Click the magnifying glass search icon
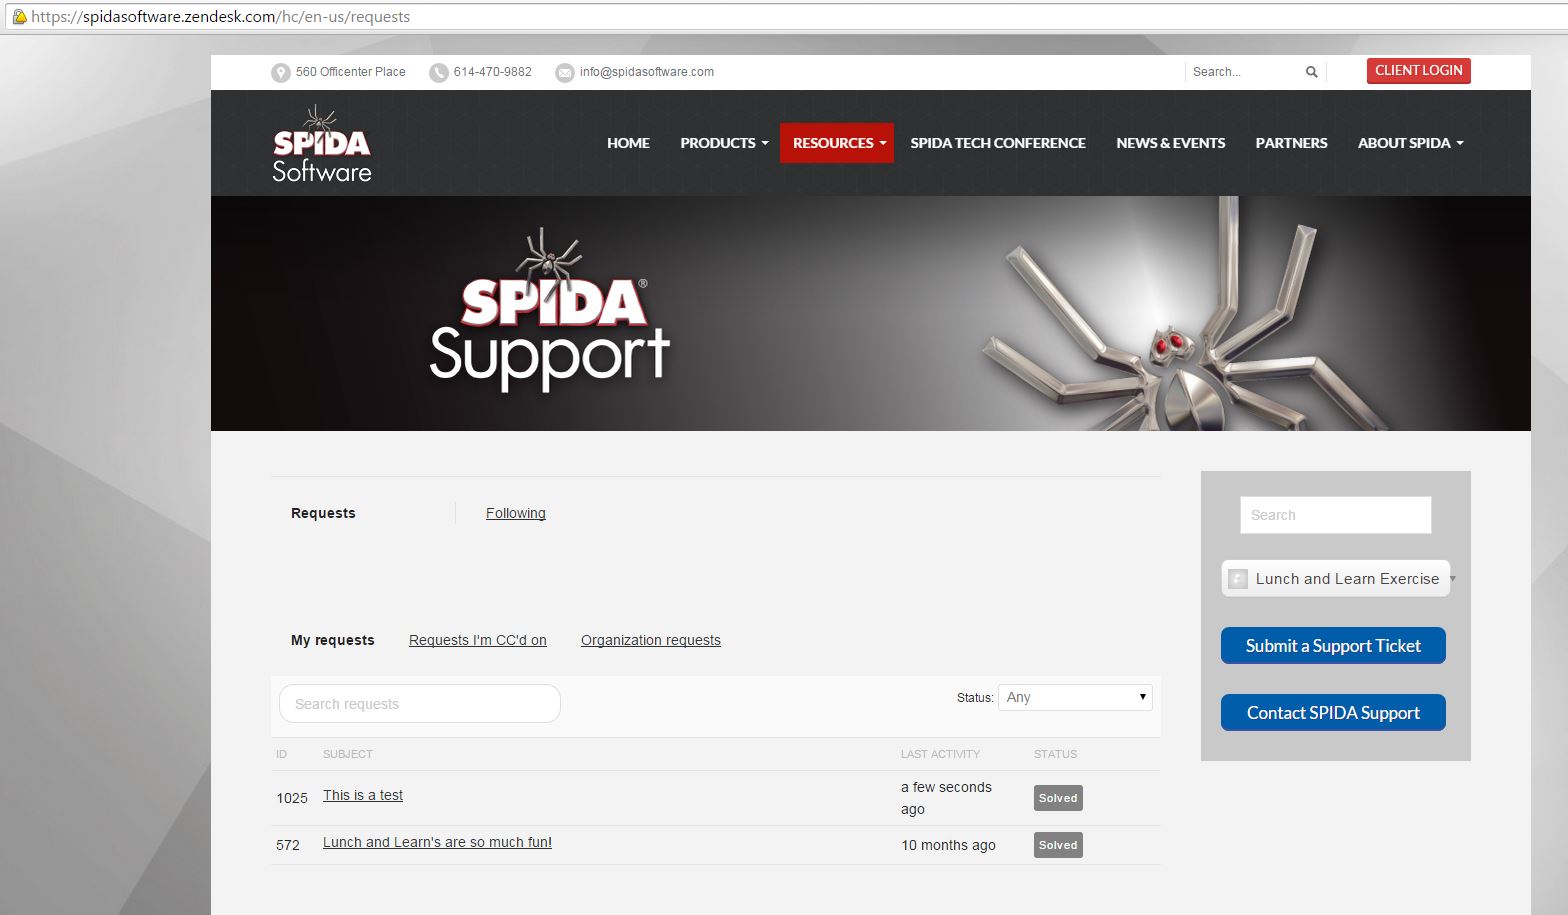Viewport: 1568px width, 915px height. [x=1311, y=72]
